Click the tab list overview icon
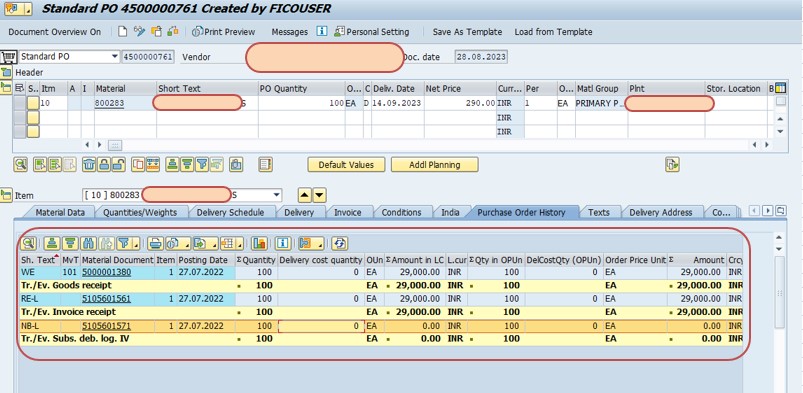This screenshot has width=803, height=393. click(x=780, y=211)
